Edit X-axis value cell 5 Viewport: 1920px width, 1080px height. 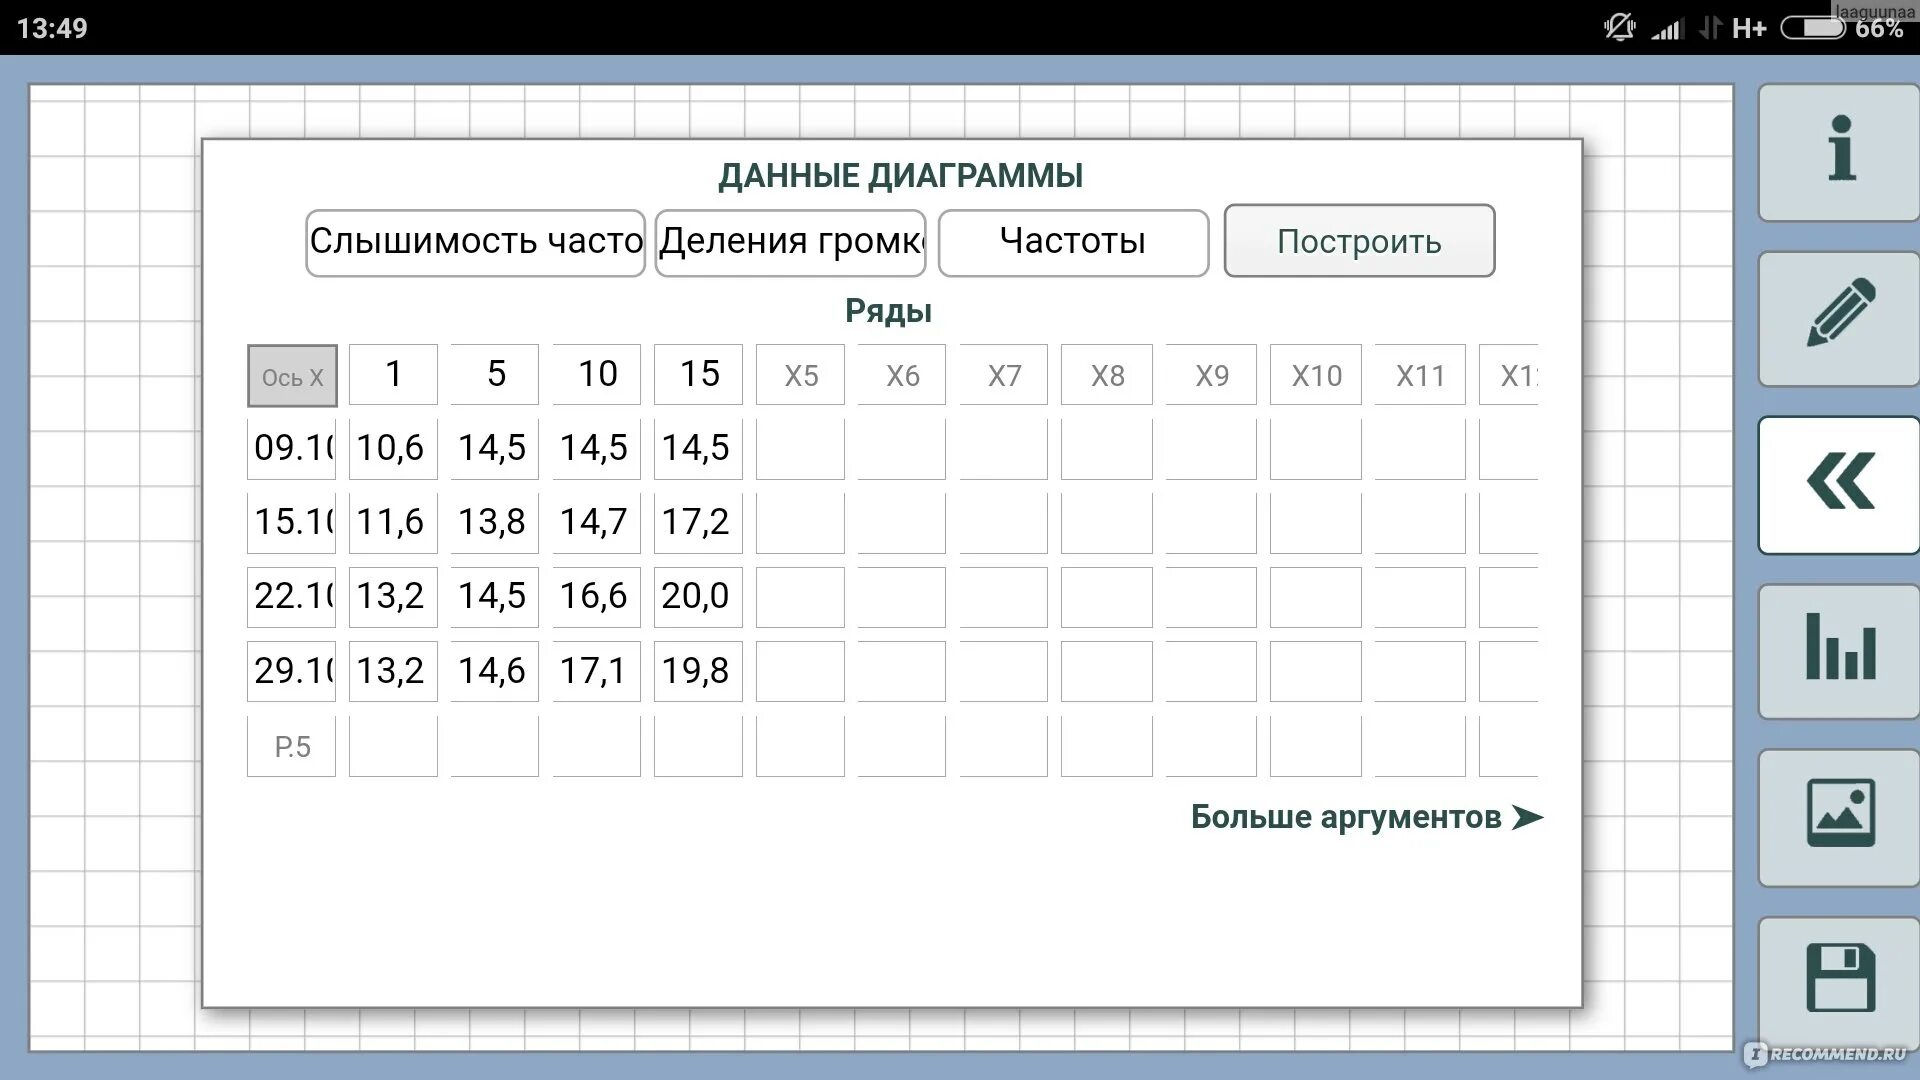pos(495,374)
